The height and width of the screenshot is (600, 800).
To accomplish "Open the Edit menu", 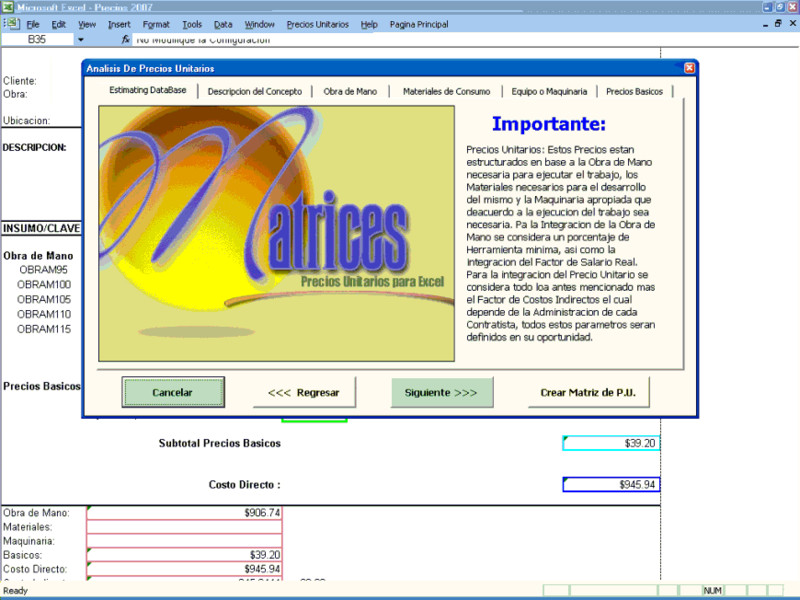I will tap(58, 24).
